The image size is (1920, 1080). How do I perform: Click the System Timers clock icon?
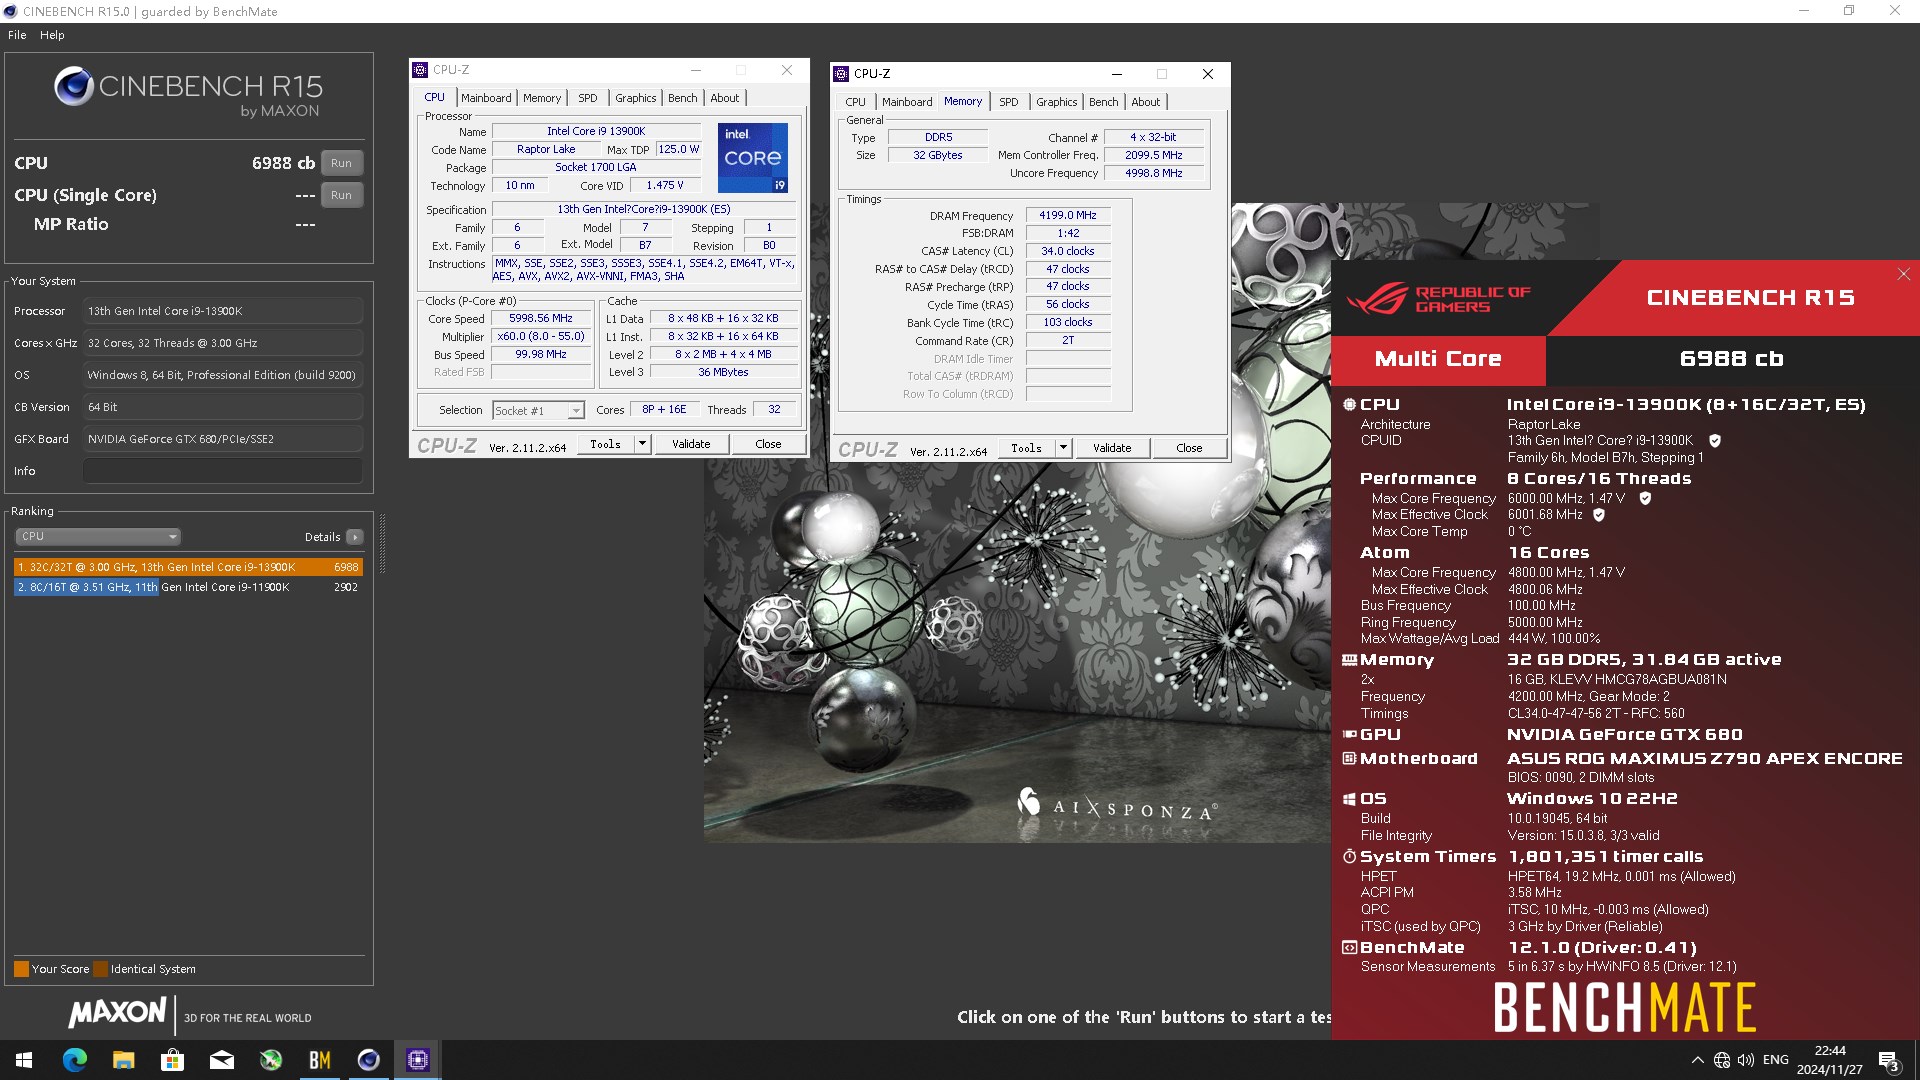coord(1349,857)
